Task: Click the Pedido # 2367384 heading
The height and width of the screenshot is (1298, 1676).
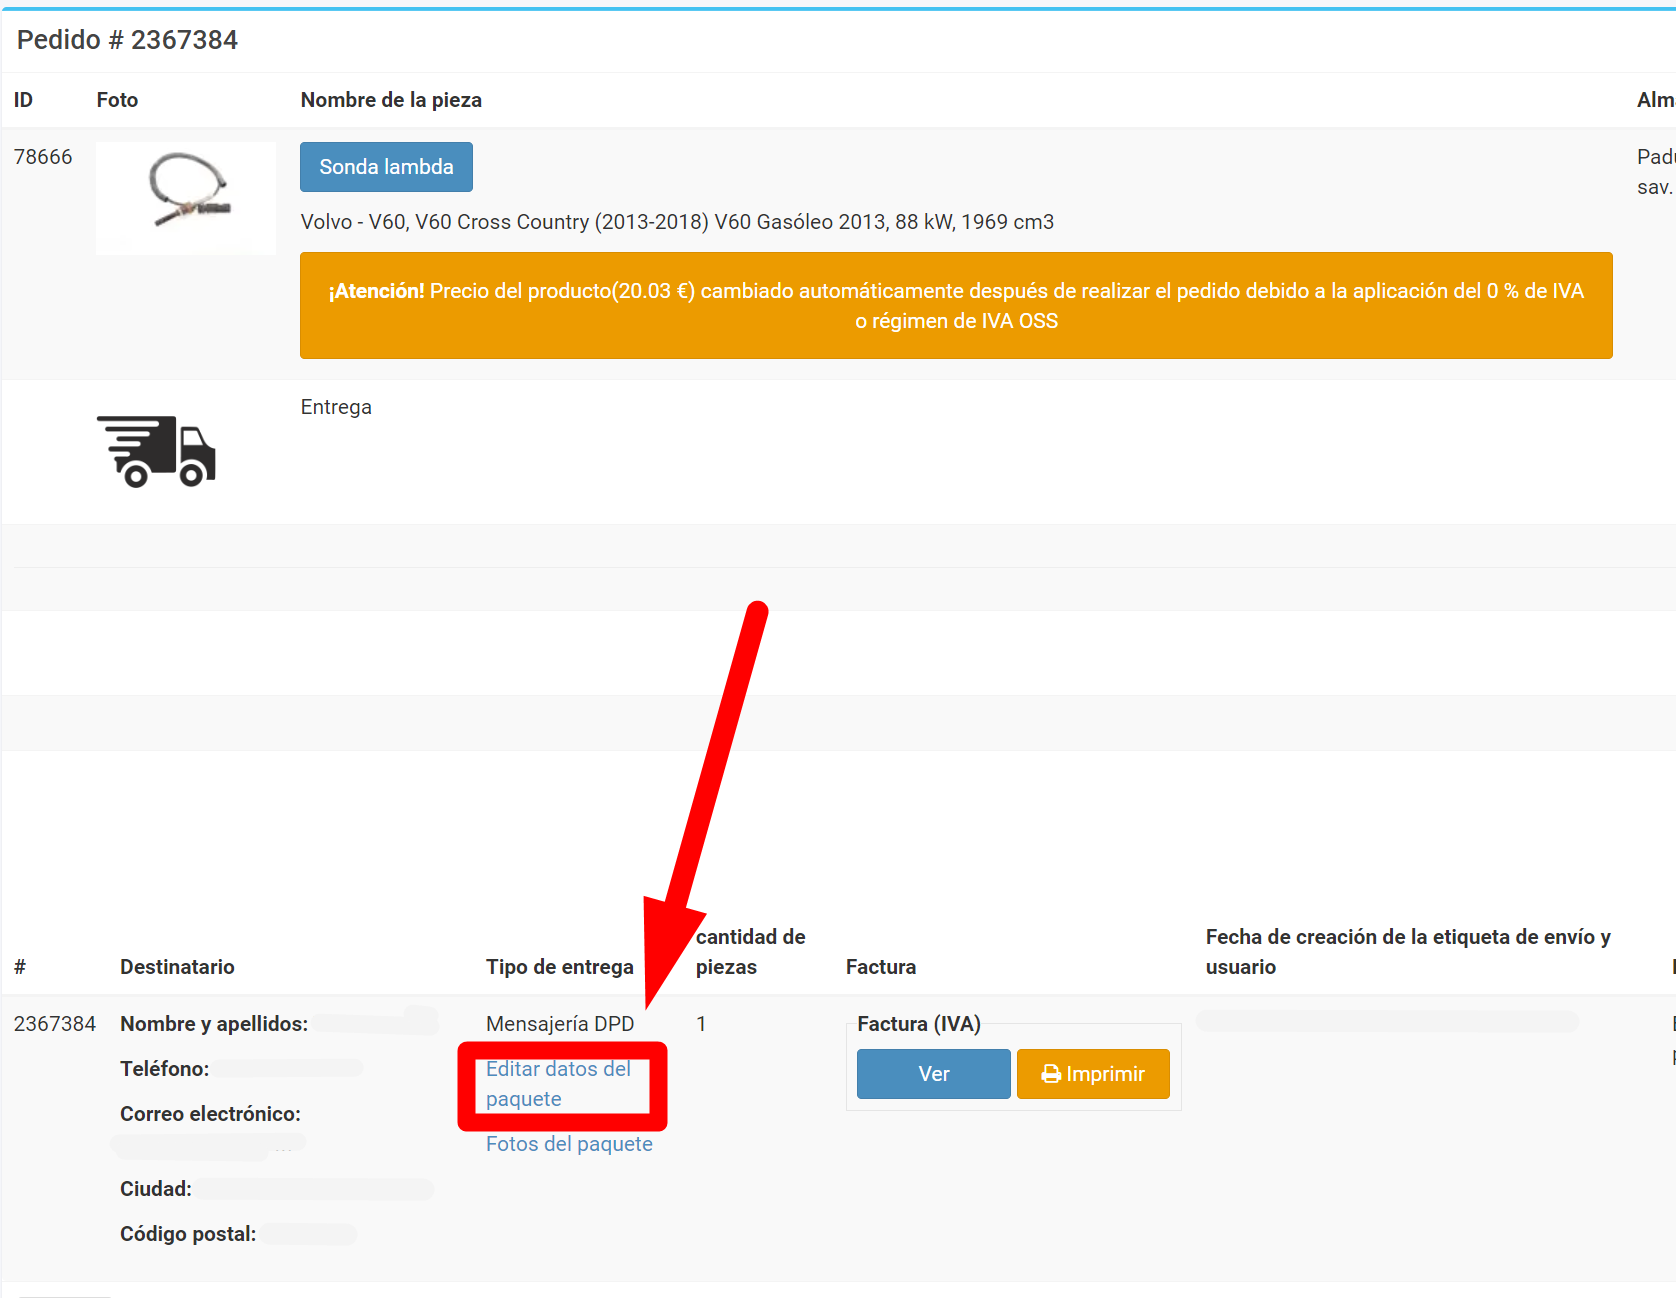Action: [127, 40]
